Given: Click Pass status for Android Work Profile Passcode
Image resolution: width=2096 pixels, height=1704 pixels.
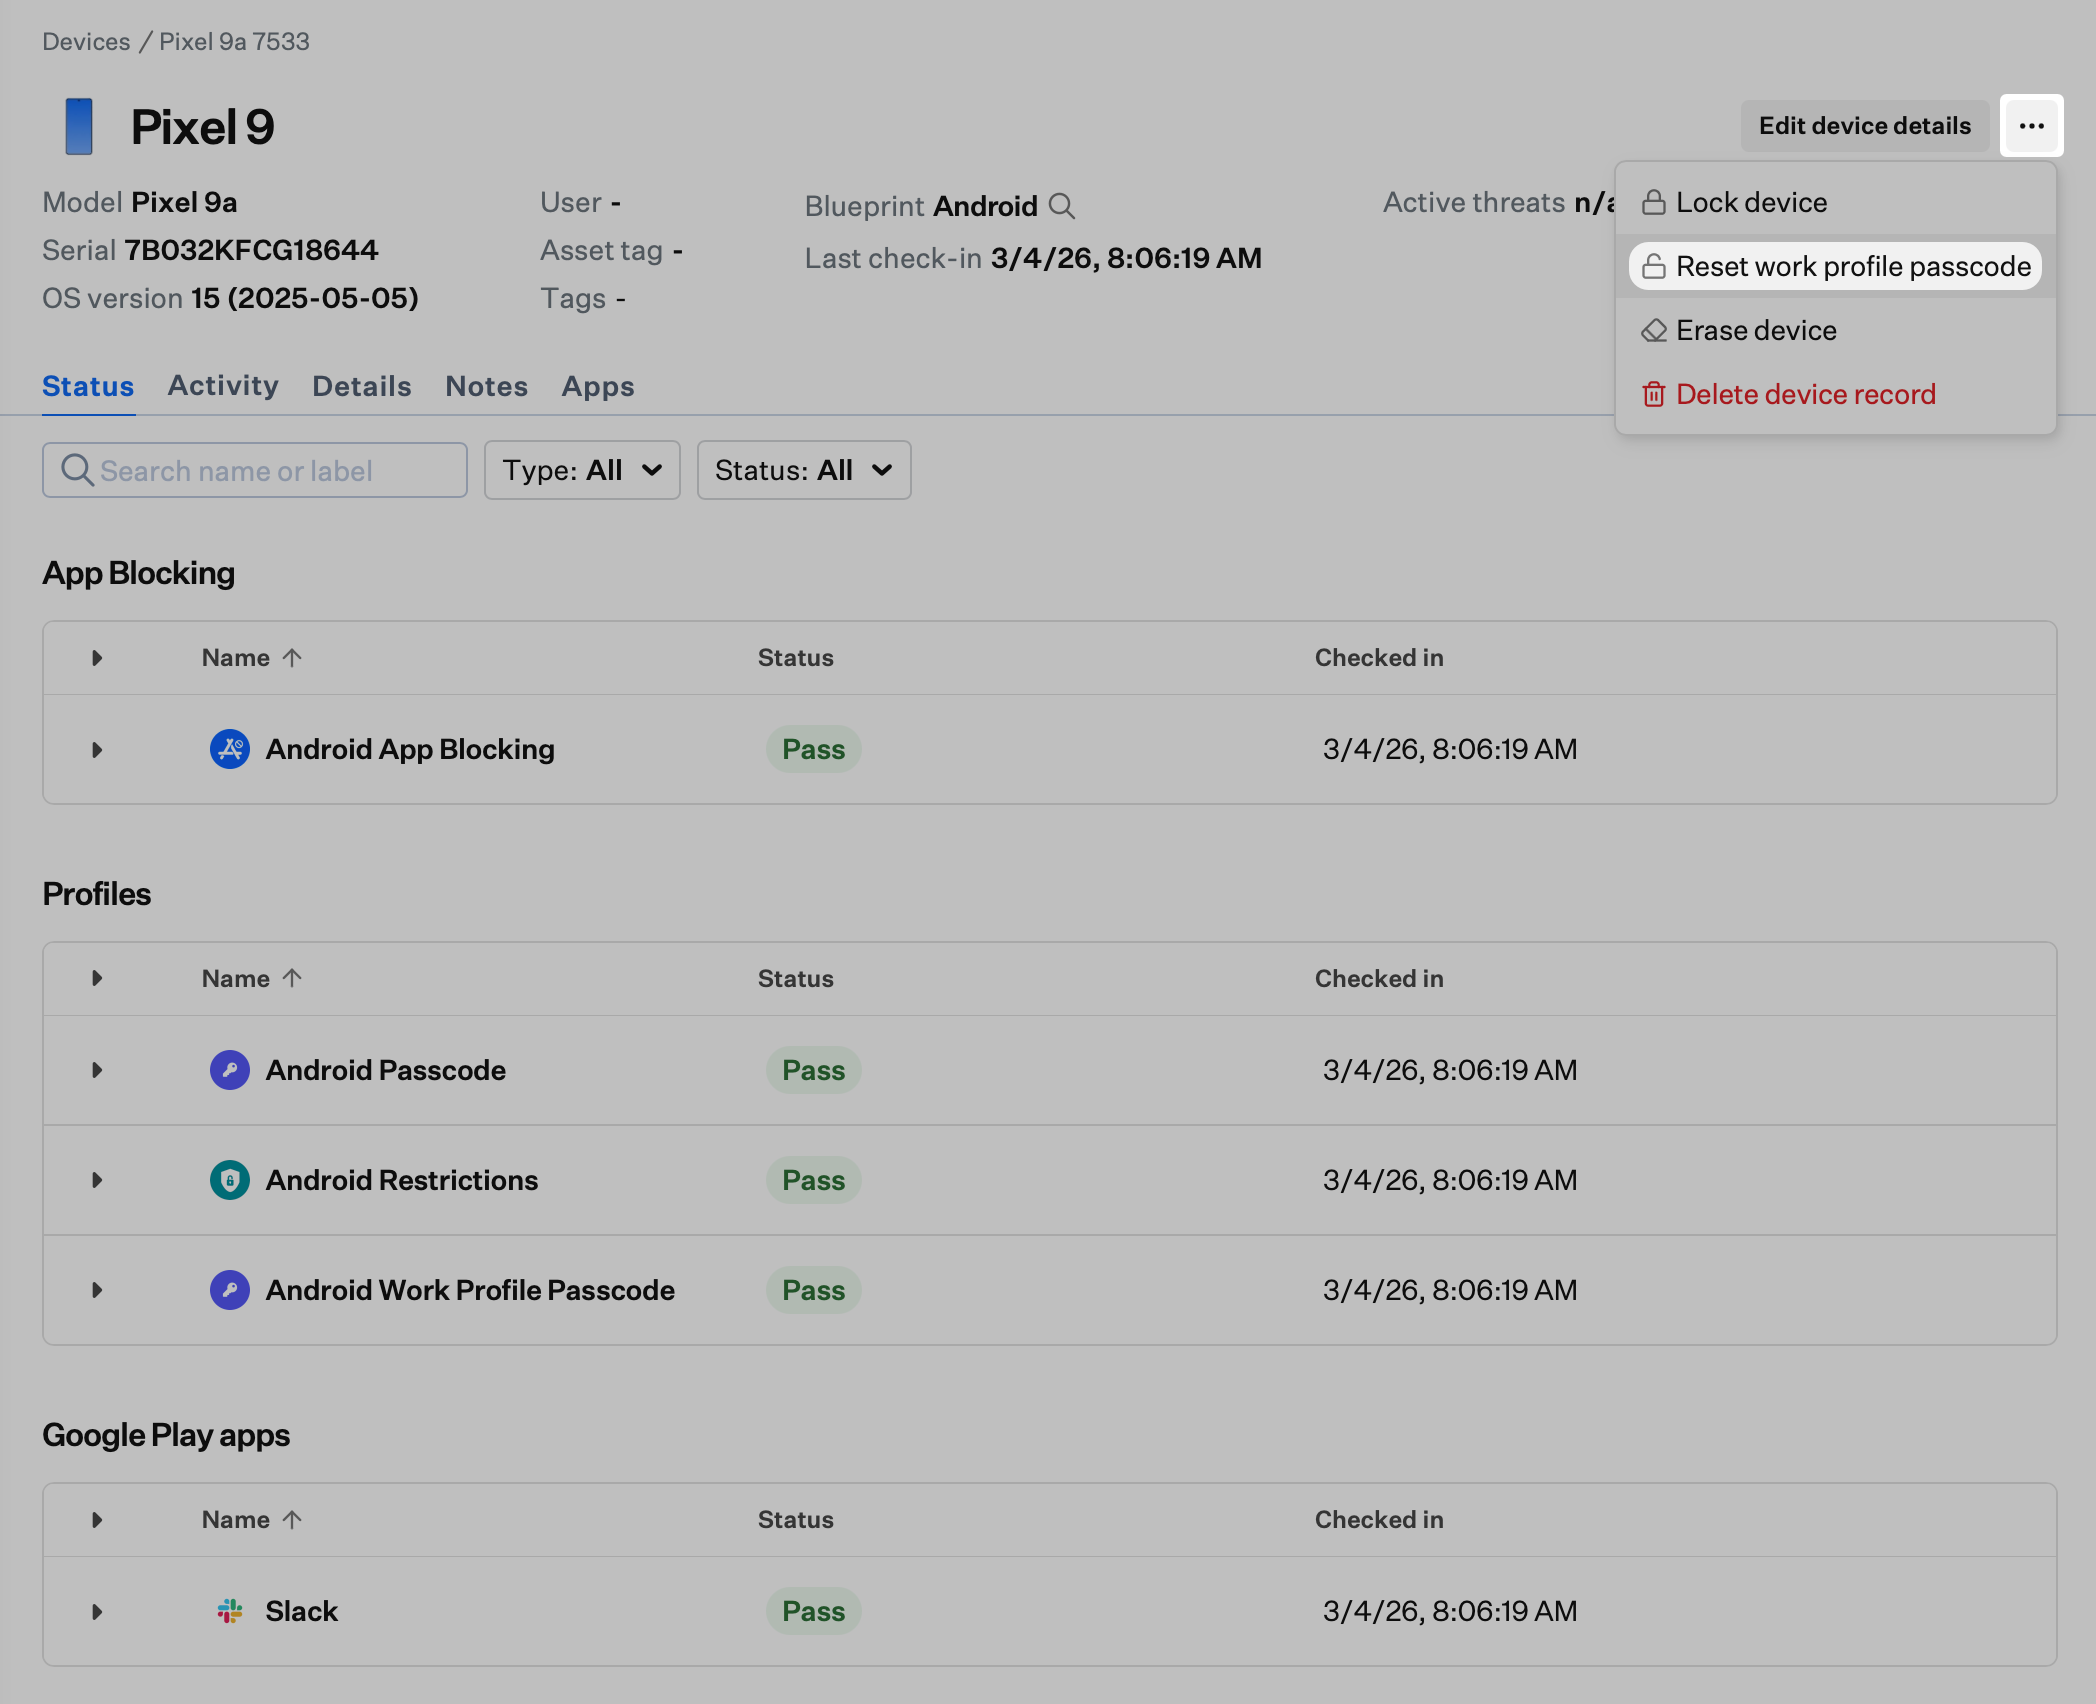Looking at the screenshot, I should pos(814,1290).
